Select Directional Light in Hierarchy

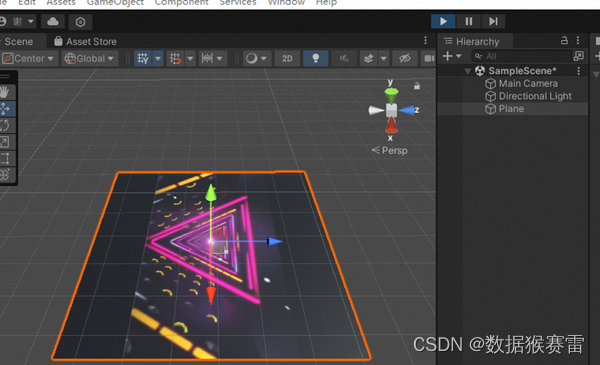click(x=535, y=96)
